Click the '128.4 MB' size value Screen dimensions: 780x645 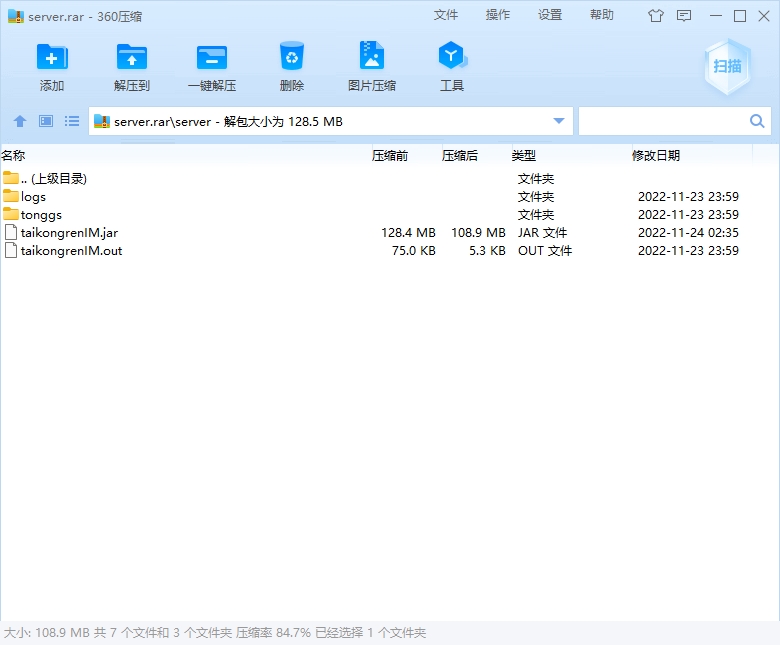(408, 233)
